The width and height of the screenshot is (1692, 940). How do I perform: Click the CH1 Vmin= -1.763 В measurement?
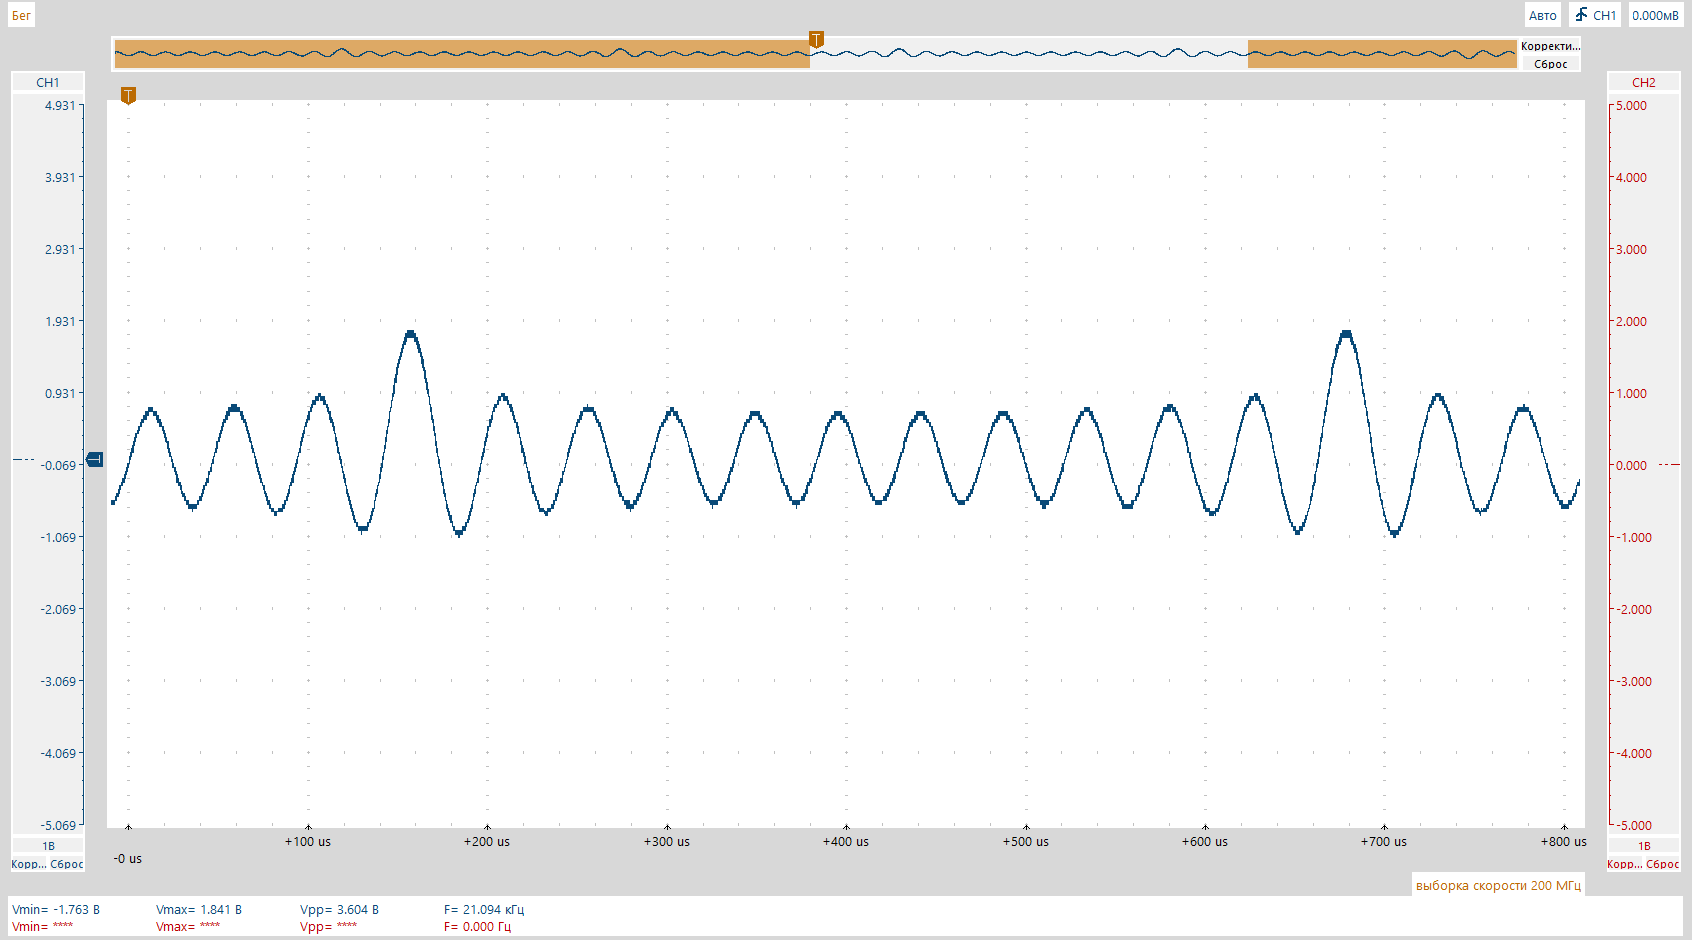pyautogui.click(x=56, y=909)
